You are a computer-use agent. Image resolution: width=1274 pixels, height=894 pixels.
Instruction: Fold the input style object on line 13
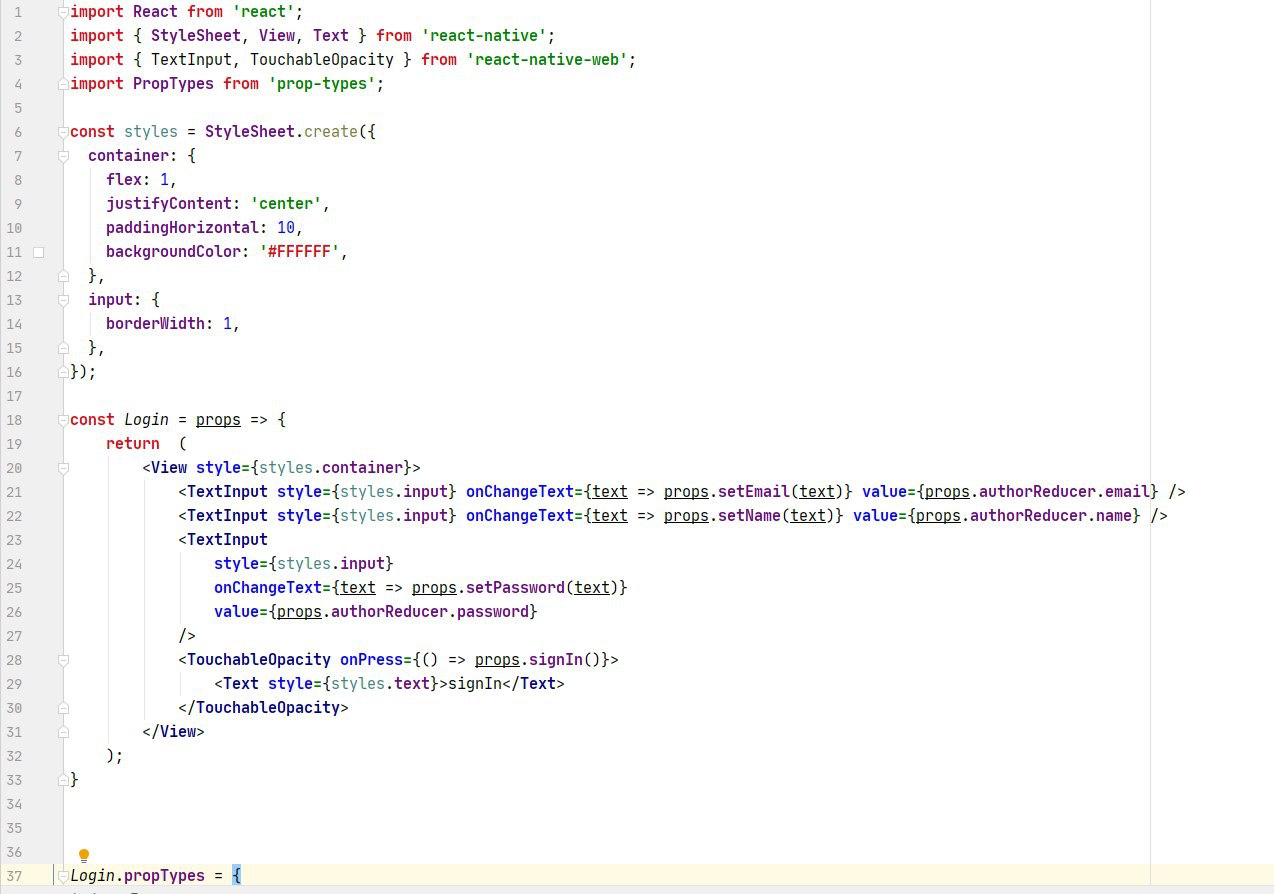tap(63, 300)
